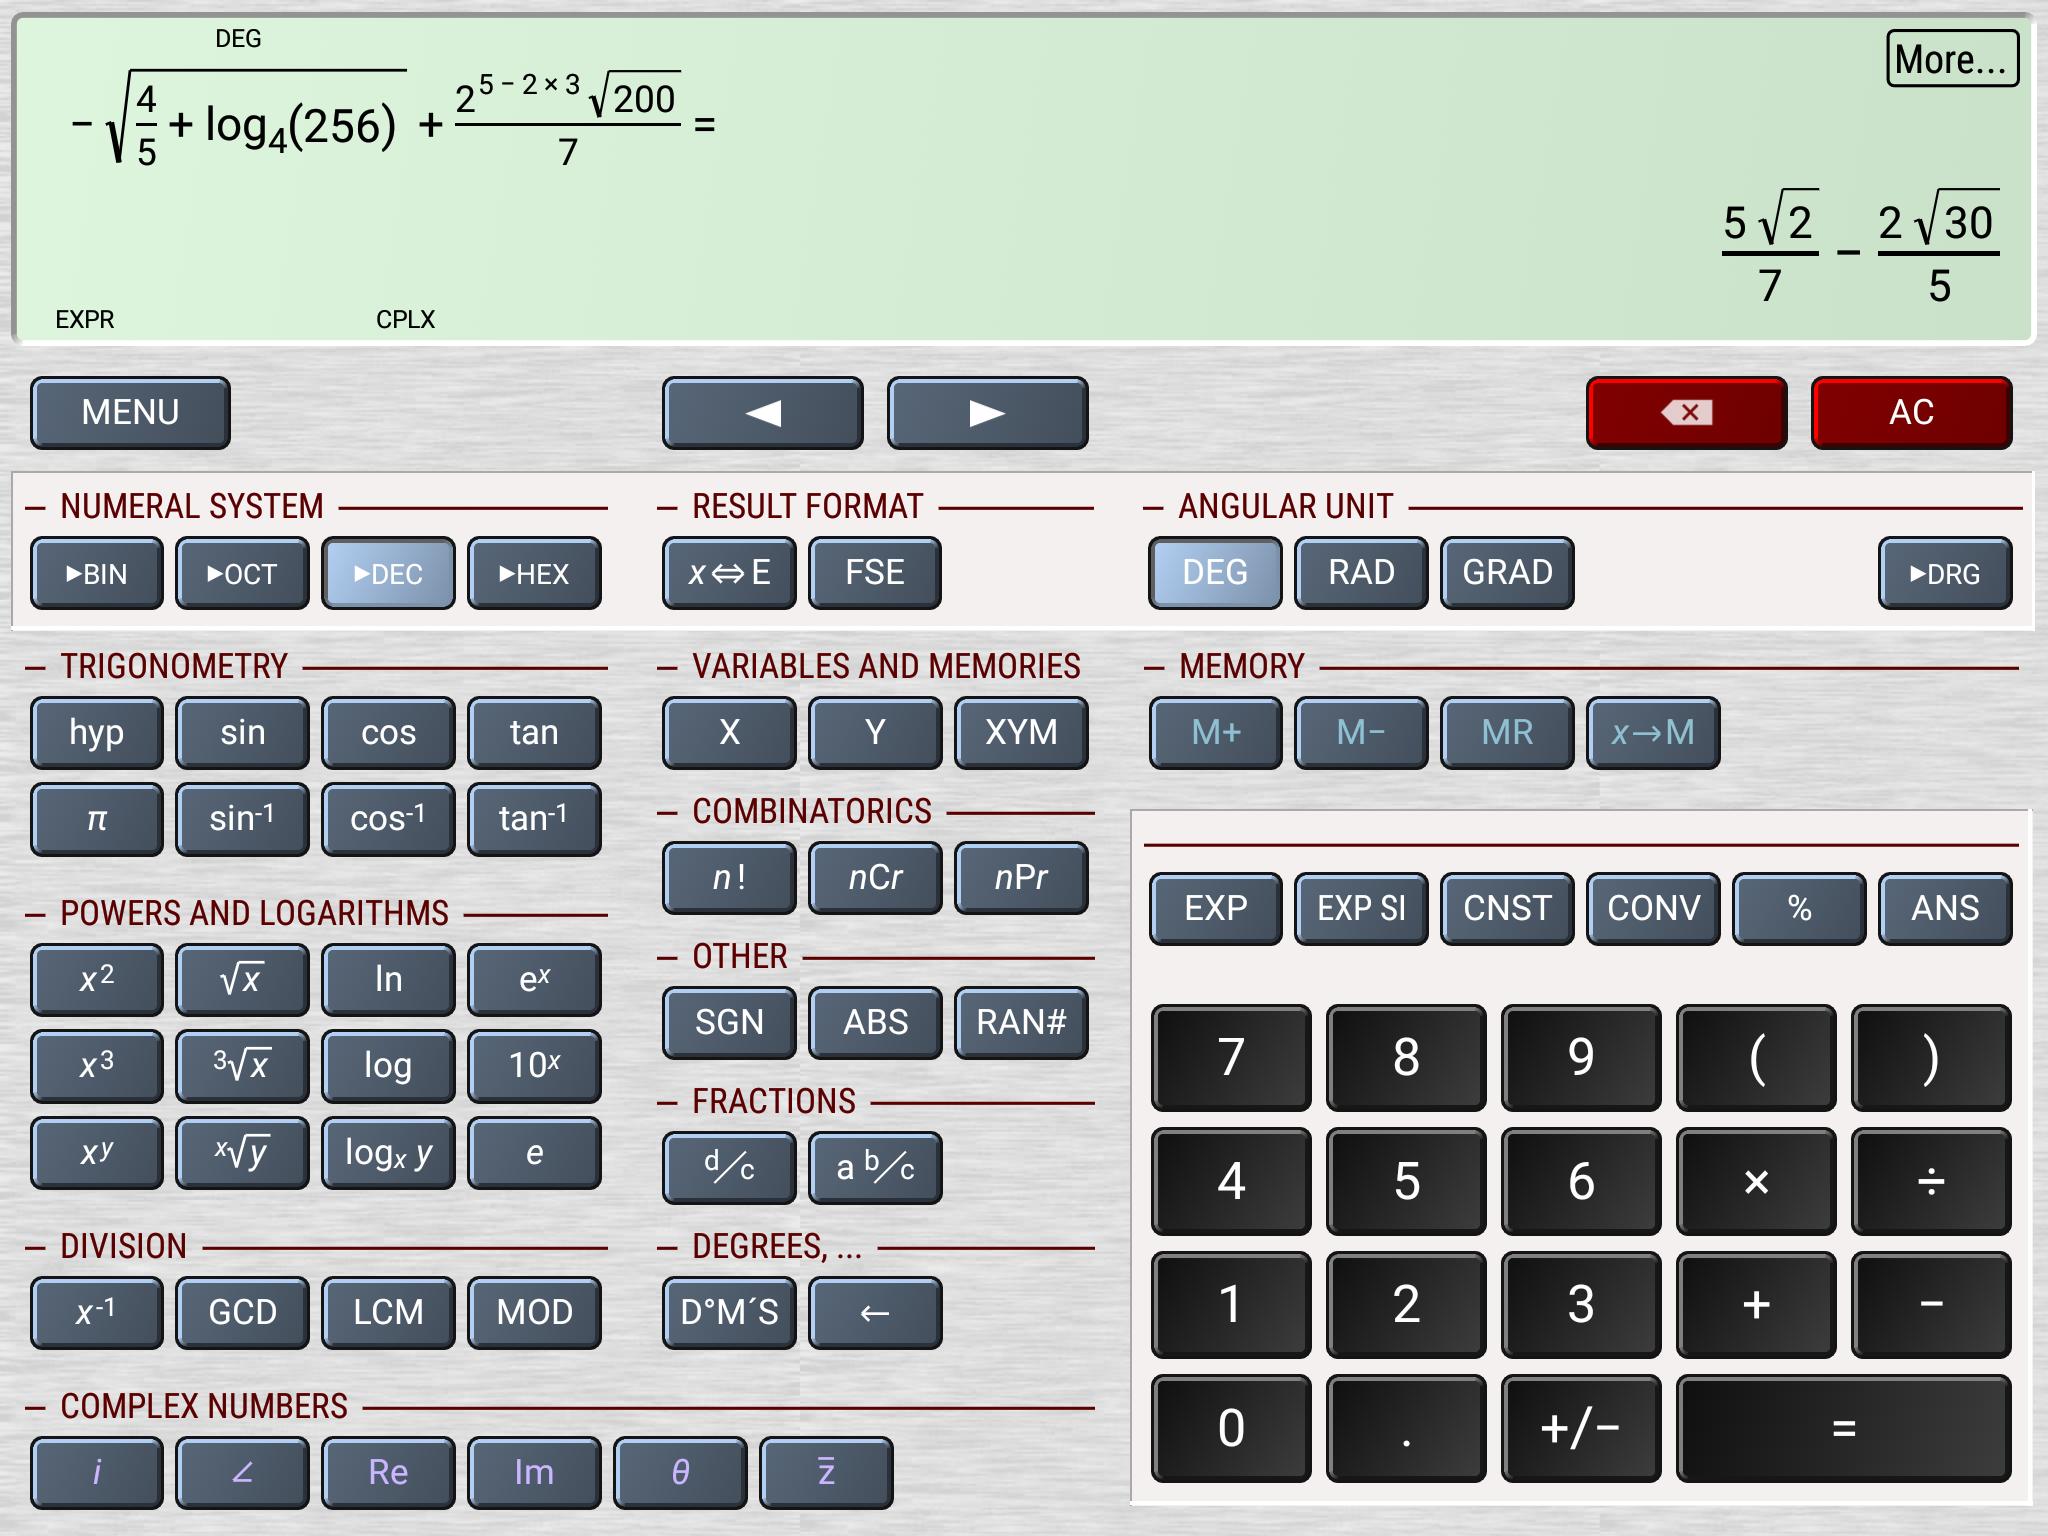
Task: Select GRAD angular unit
Action: tap(1506, 573)
